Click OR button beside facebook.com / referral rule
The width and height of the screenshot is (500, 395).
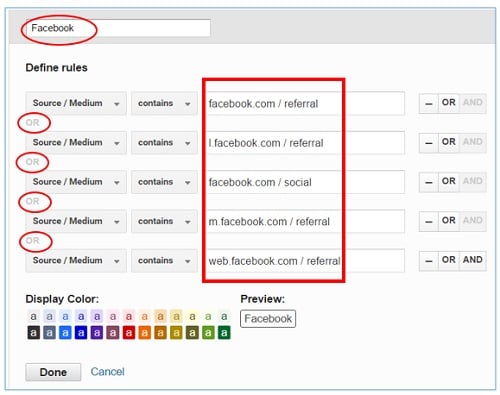click(x=449, y=103)
